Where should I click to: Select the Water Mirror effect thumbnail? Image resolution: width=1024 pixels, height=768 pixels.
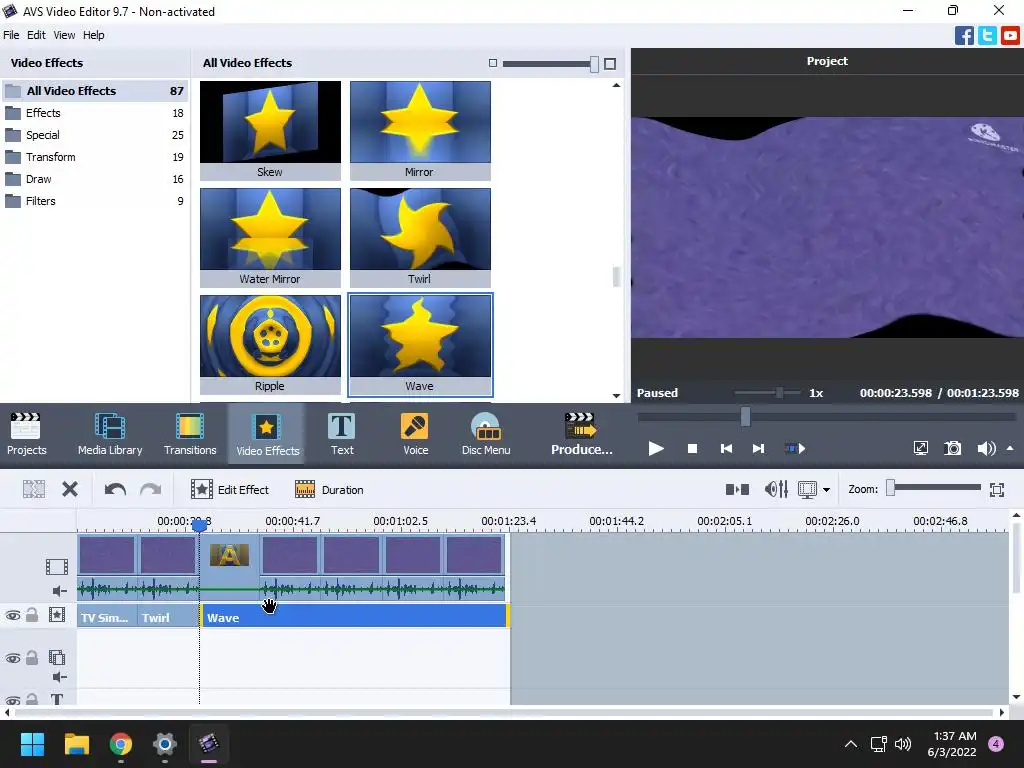pyautogui.click(x=270, y=237)
